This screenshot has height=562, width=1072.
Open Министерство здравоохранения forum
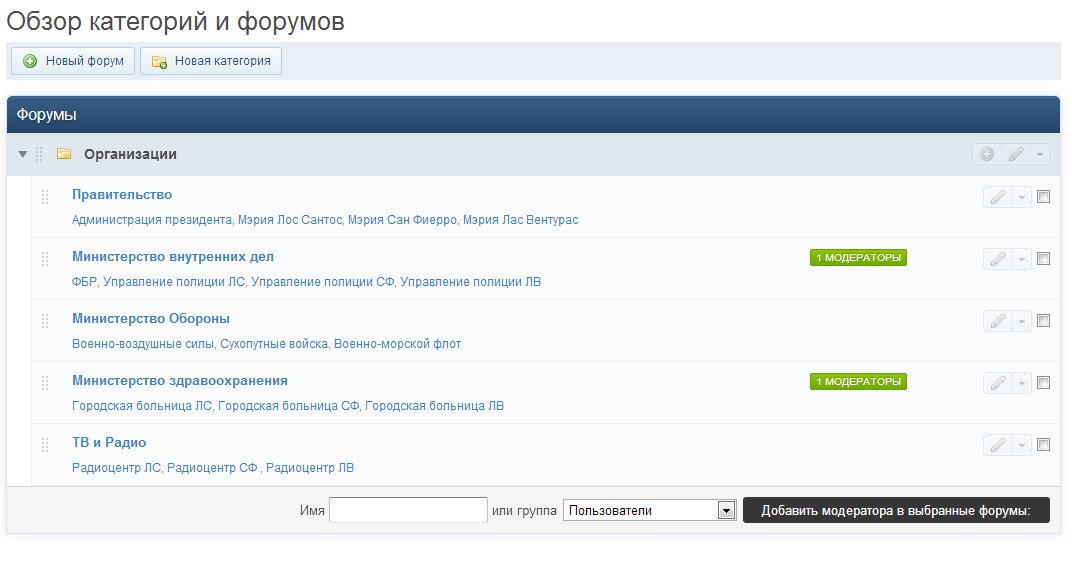coord(180,381)
